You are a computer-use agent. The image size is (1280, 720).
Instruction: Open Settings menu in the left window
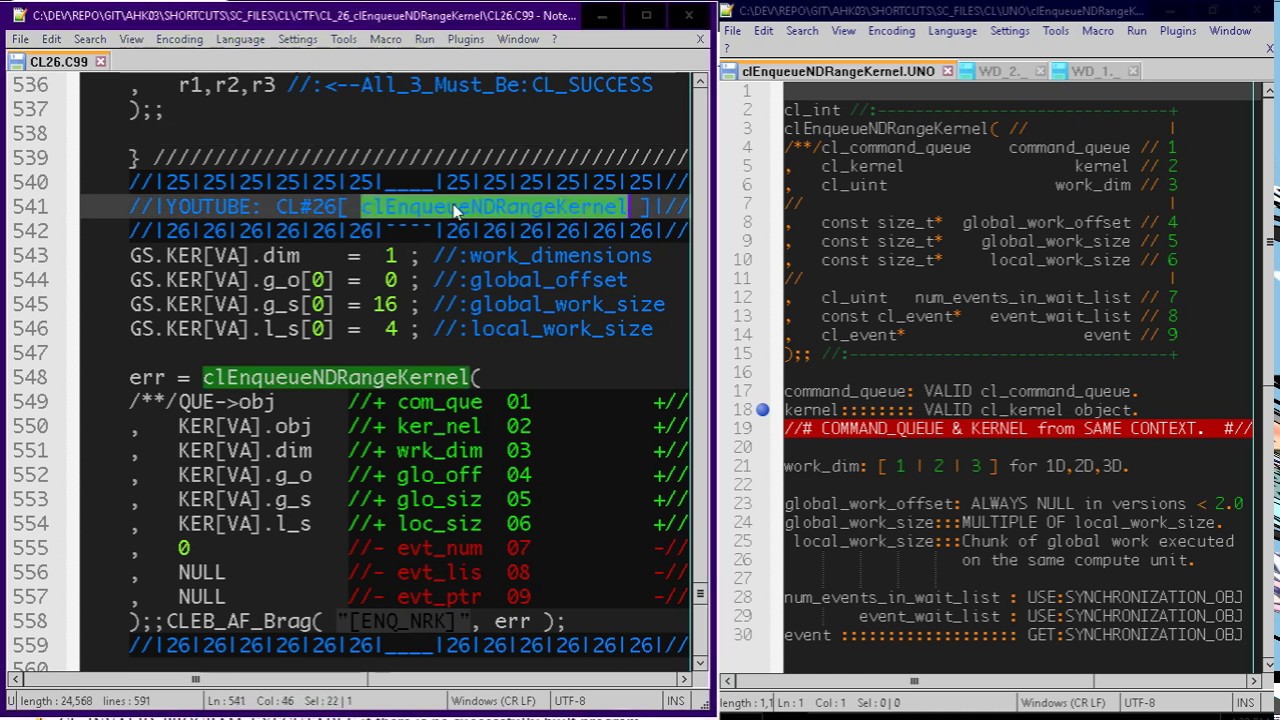click(297, 39)
